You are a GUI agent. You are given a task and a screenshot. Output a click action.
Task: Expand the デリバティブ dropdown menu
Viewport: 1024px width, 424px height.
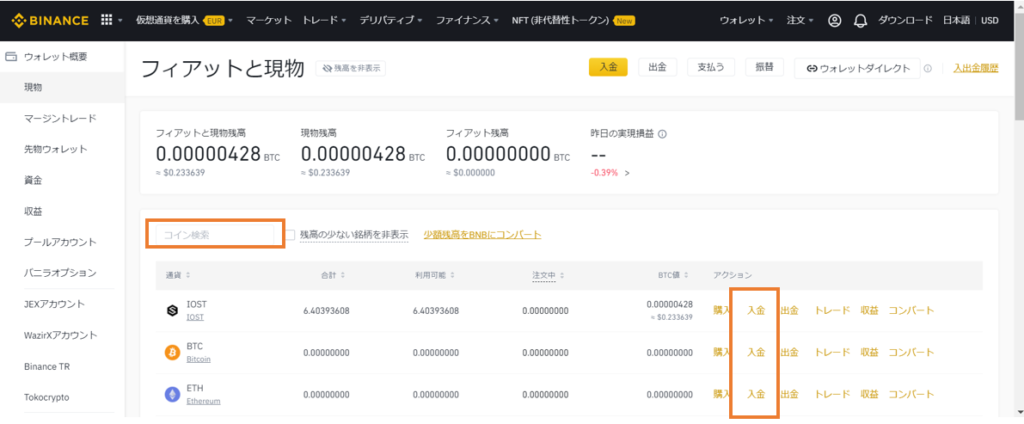pyautogui.click(x=389, y=20)
